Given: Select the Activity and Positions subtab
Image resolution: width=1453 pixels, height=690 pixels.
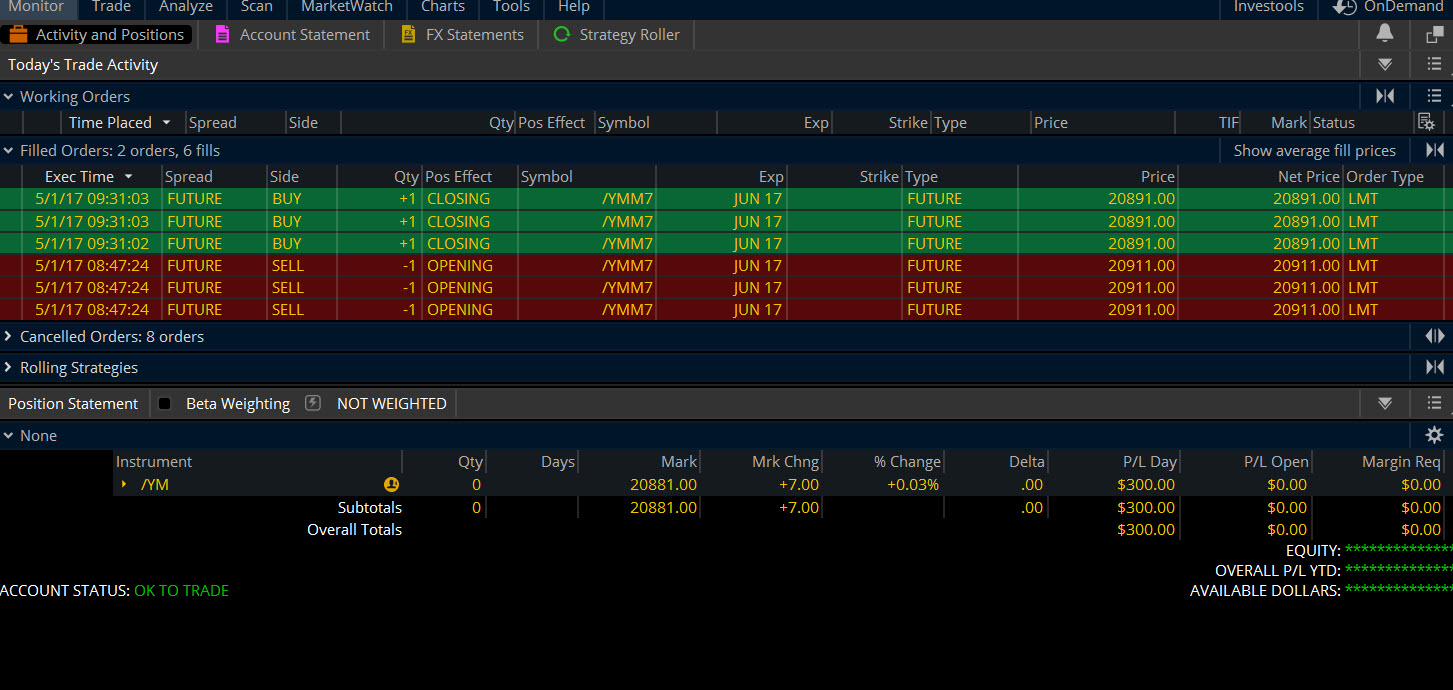Looking at the screenshot, I should click(97, 34).
